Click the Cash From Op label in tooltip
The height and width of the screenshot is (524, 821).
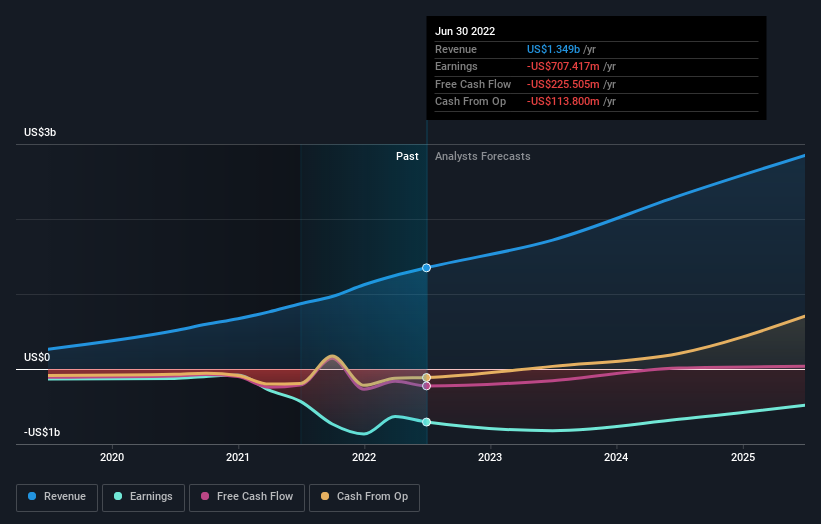coord(470,102)
